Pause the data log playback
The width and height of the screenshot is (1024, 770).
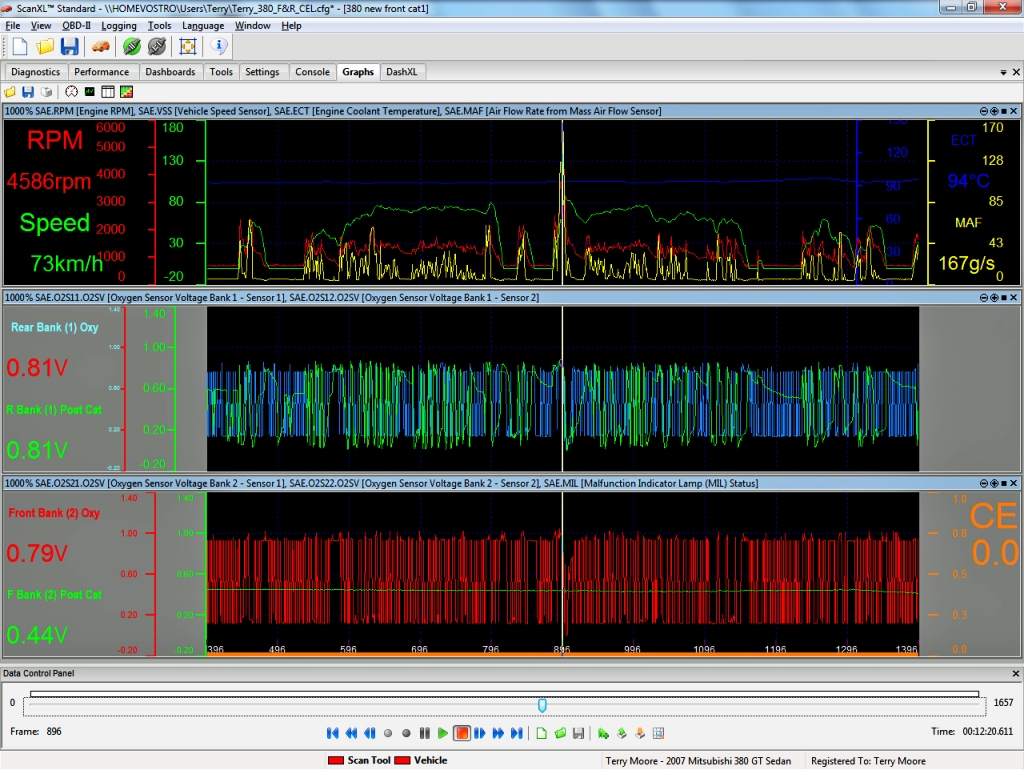(x=425, y=733)
